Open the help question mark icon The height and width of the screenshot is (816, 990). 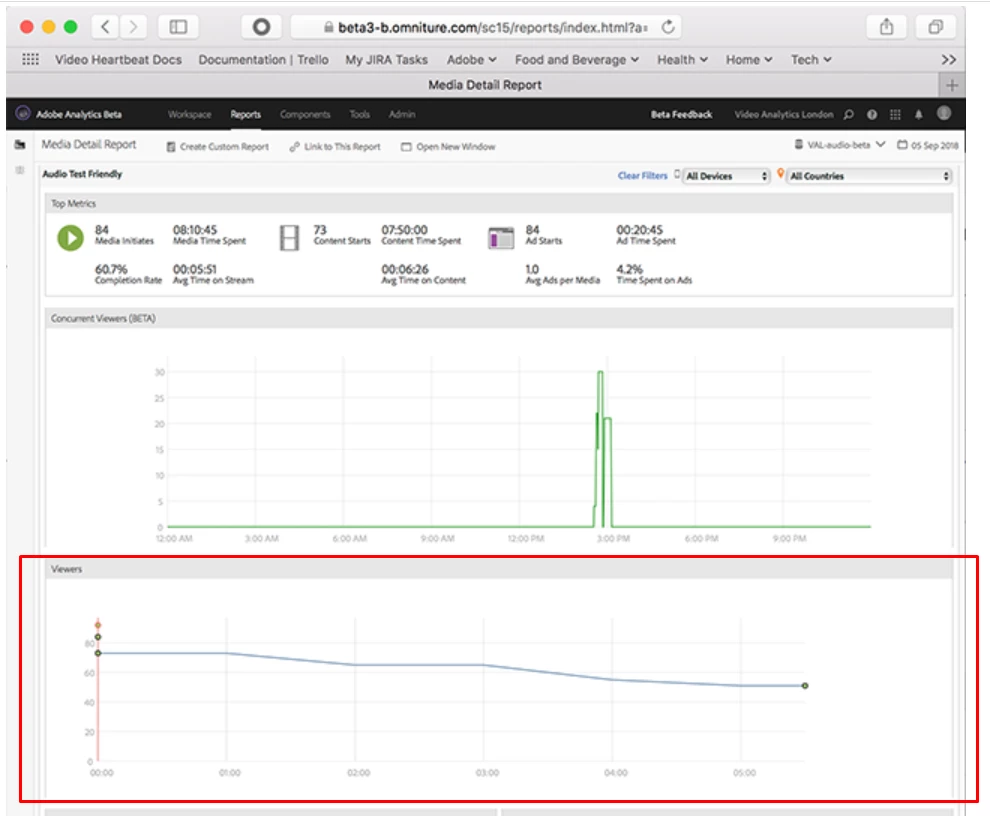click(x=872, y=114)
